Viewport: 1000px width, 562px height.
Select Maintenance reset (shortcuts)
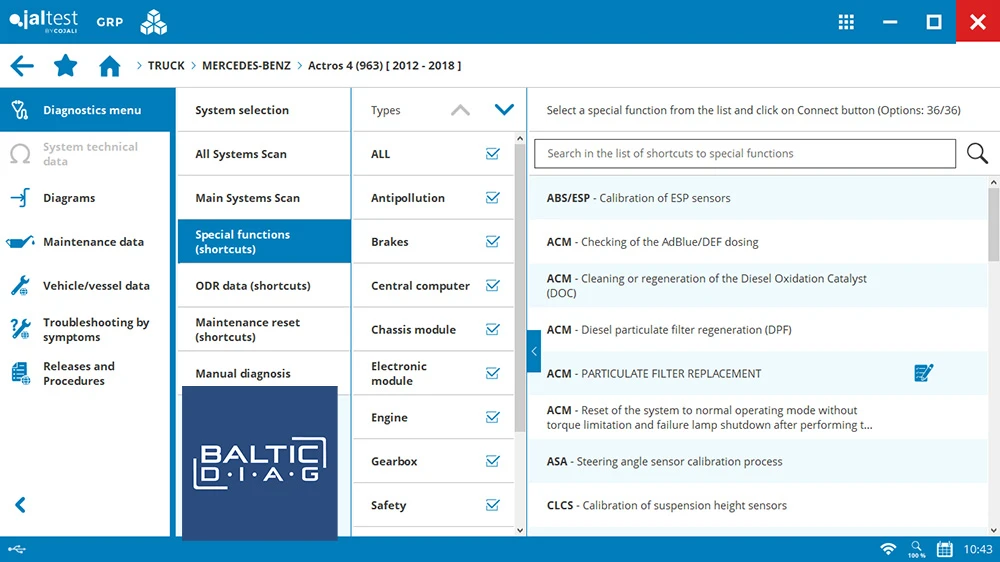point(264,329)
